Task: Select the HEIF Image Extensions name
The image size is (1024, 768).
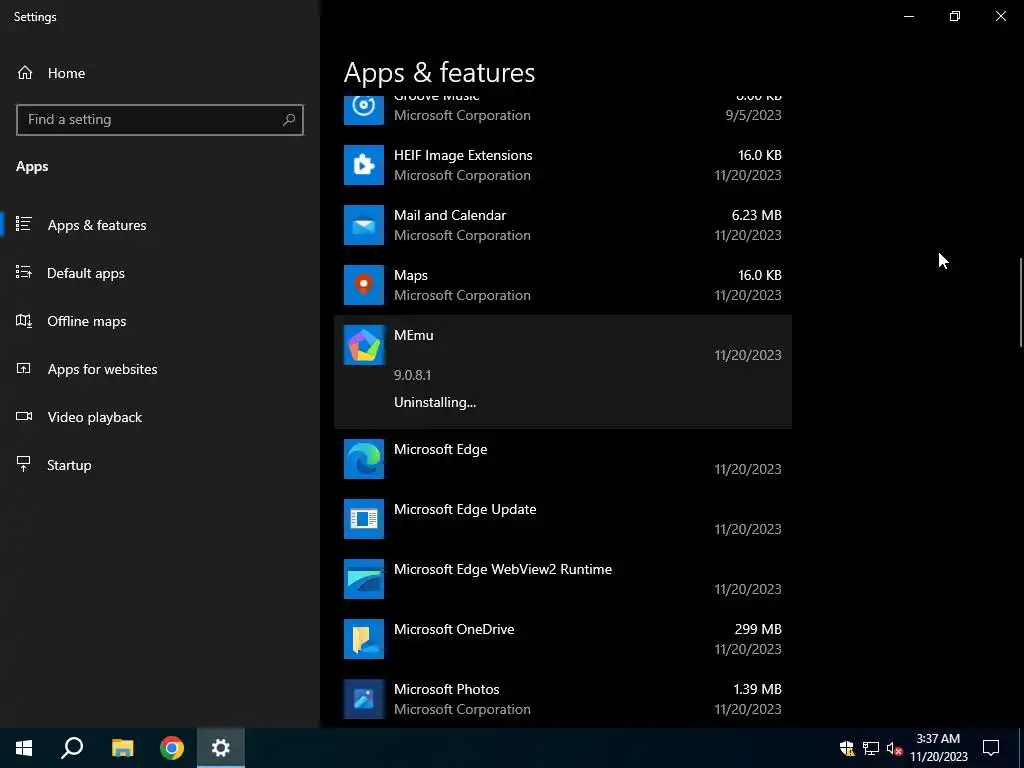Action: tap(463, 155)
